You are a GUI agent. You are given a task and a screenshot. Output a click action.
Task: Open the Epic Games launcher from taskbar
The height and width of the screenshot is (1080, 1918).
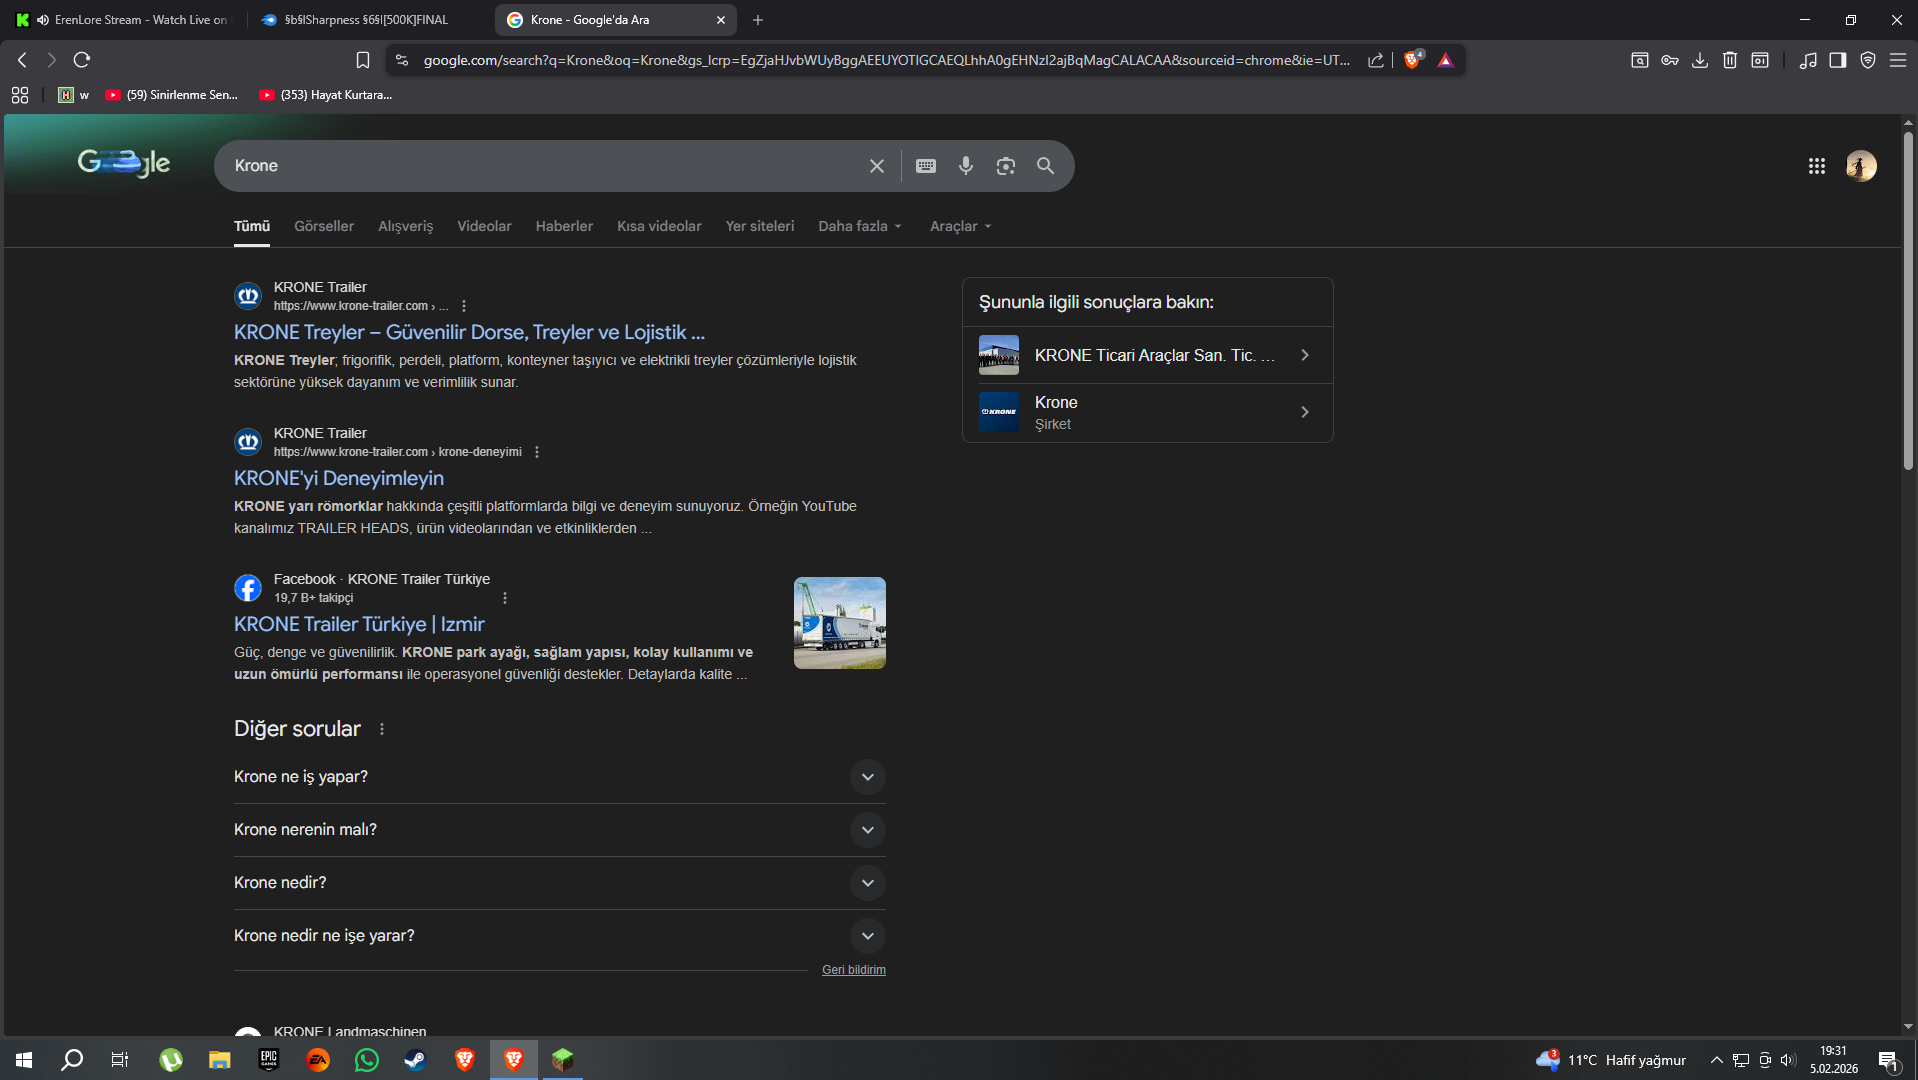[269, 1060]
